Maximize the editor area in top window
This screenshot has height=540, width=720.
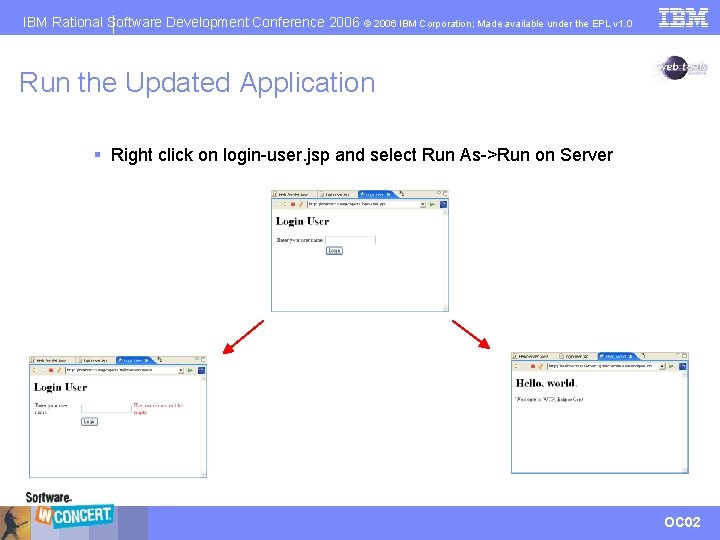pyautogui.click(x=445, y=193)
